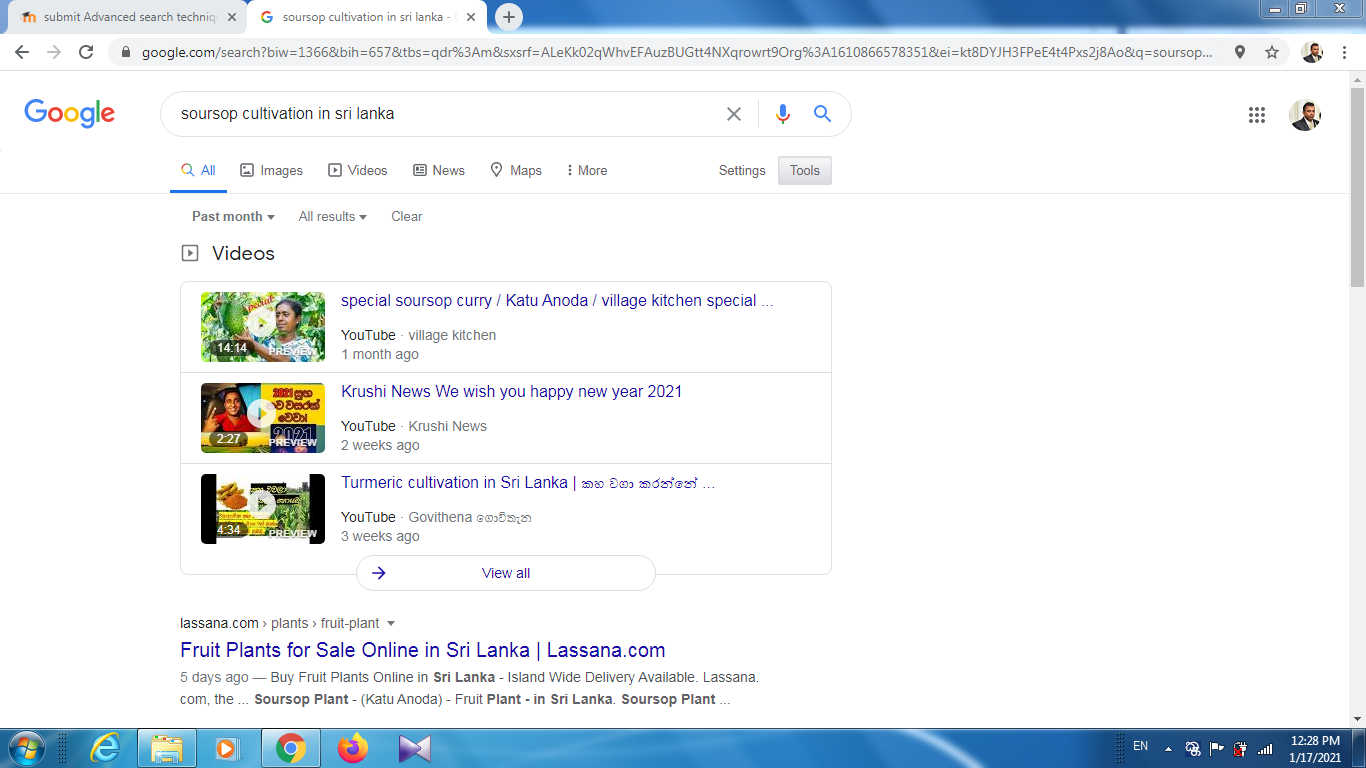Open Google account avatar
1366x768 pixels.
(x=1305, y=115)
